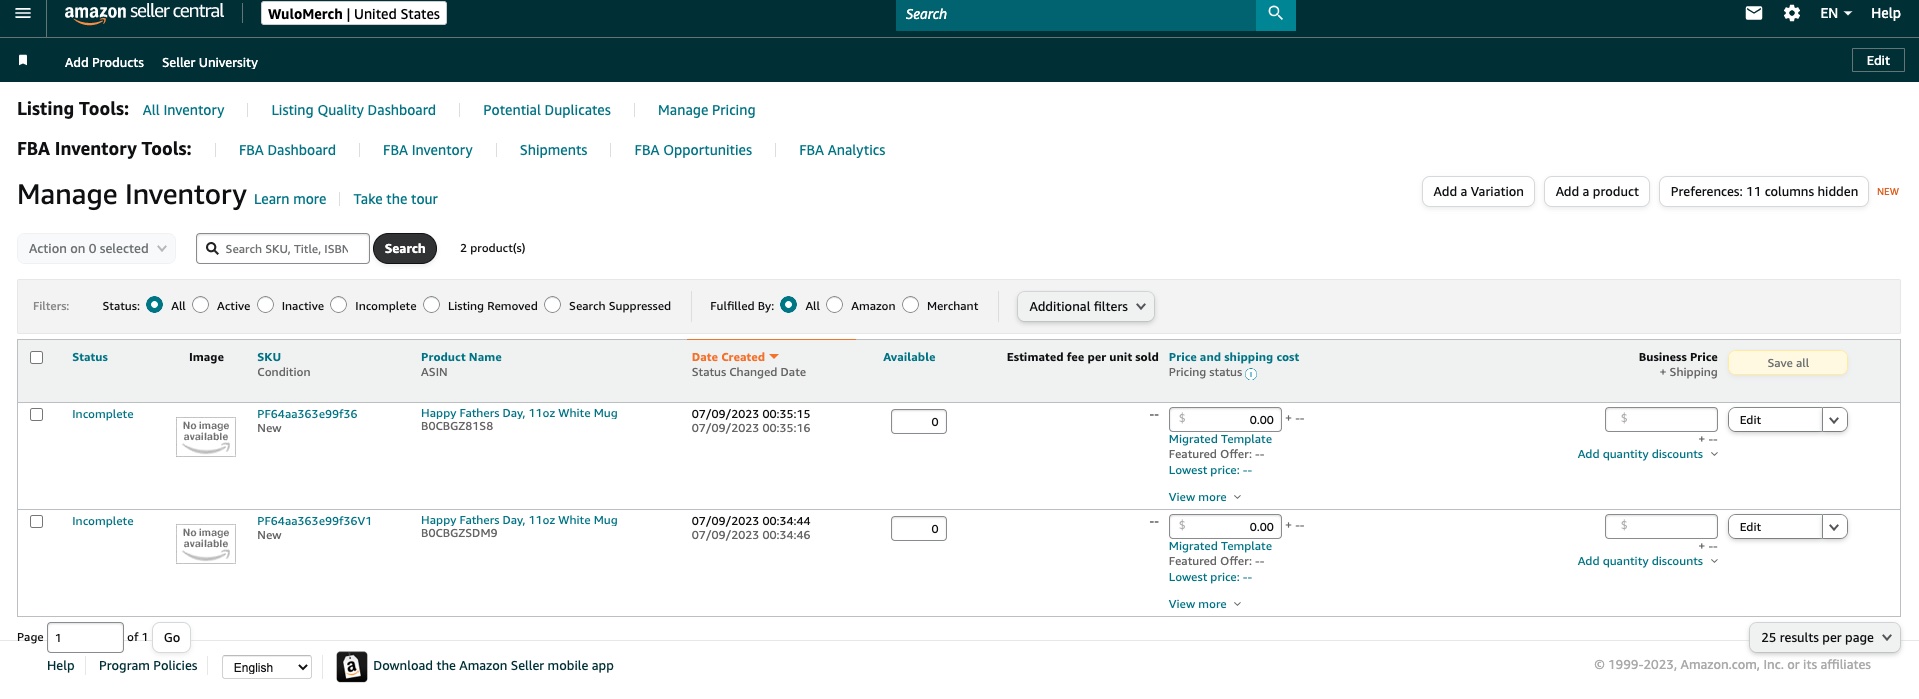
Task: Select the Incomplete status radio button
Action: 339,305
